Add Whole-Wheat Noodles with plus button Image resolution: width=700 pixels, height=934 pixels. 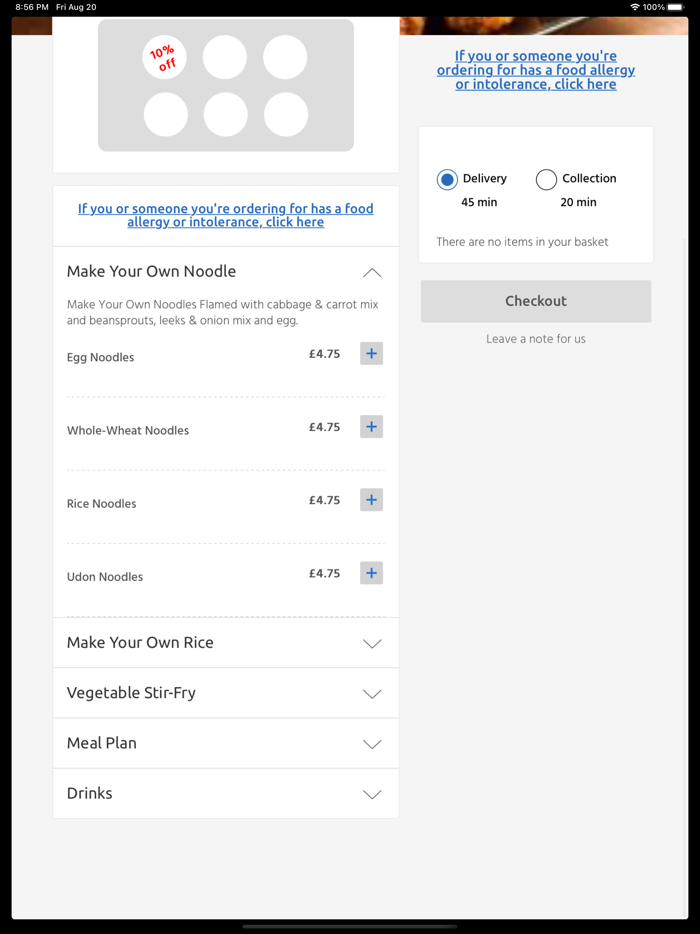tap(371, 427)
